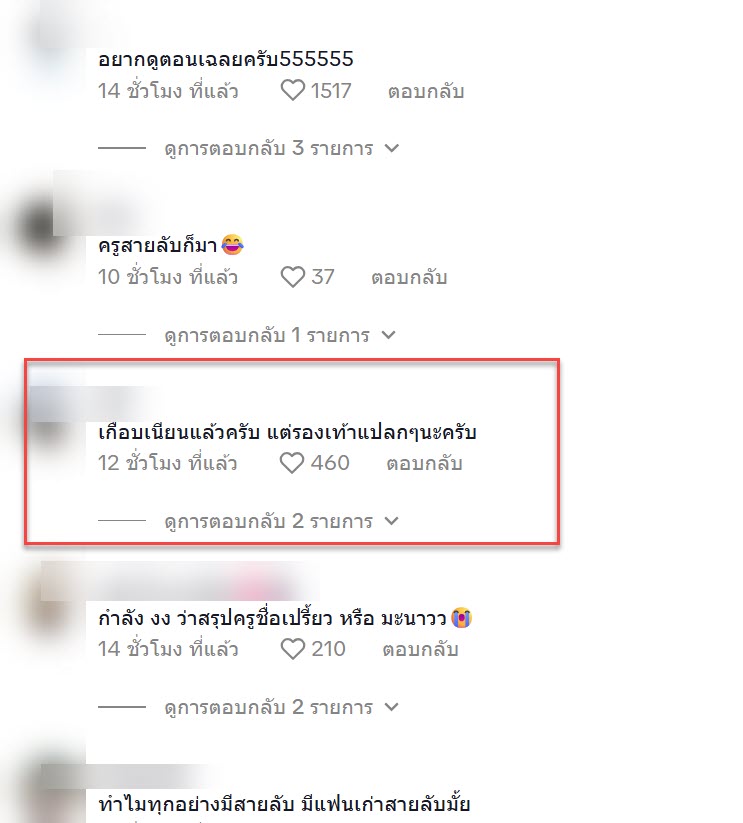This screenshot has height=823, width=743.
Task: Click the crying emoji after มะนาวว
Action: (x=461, y=618)
